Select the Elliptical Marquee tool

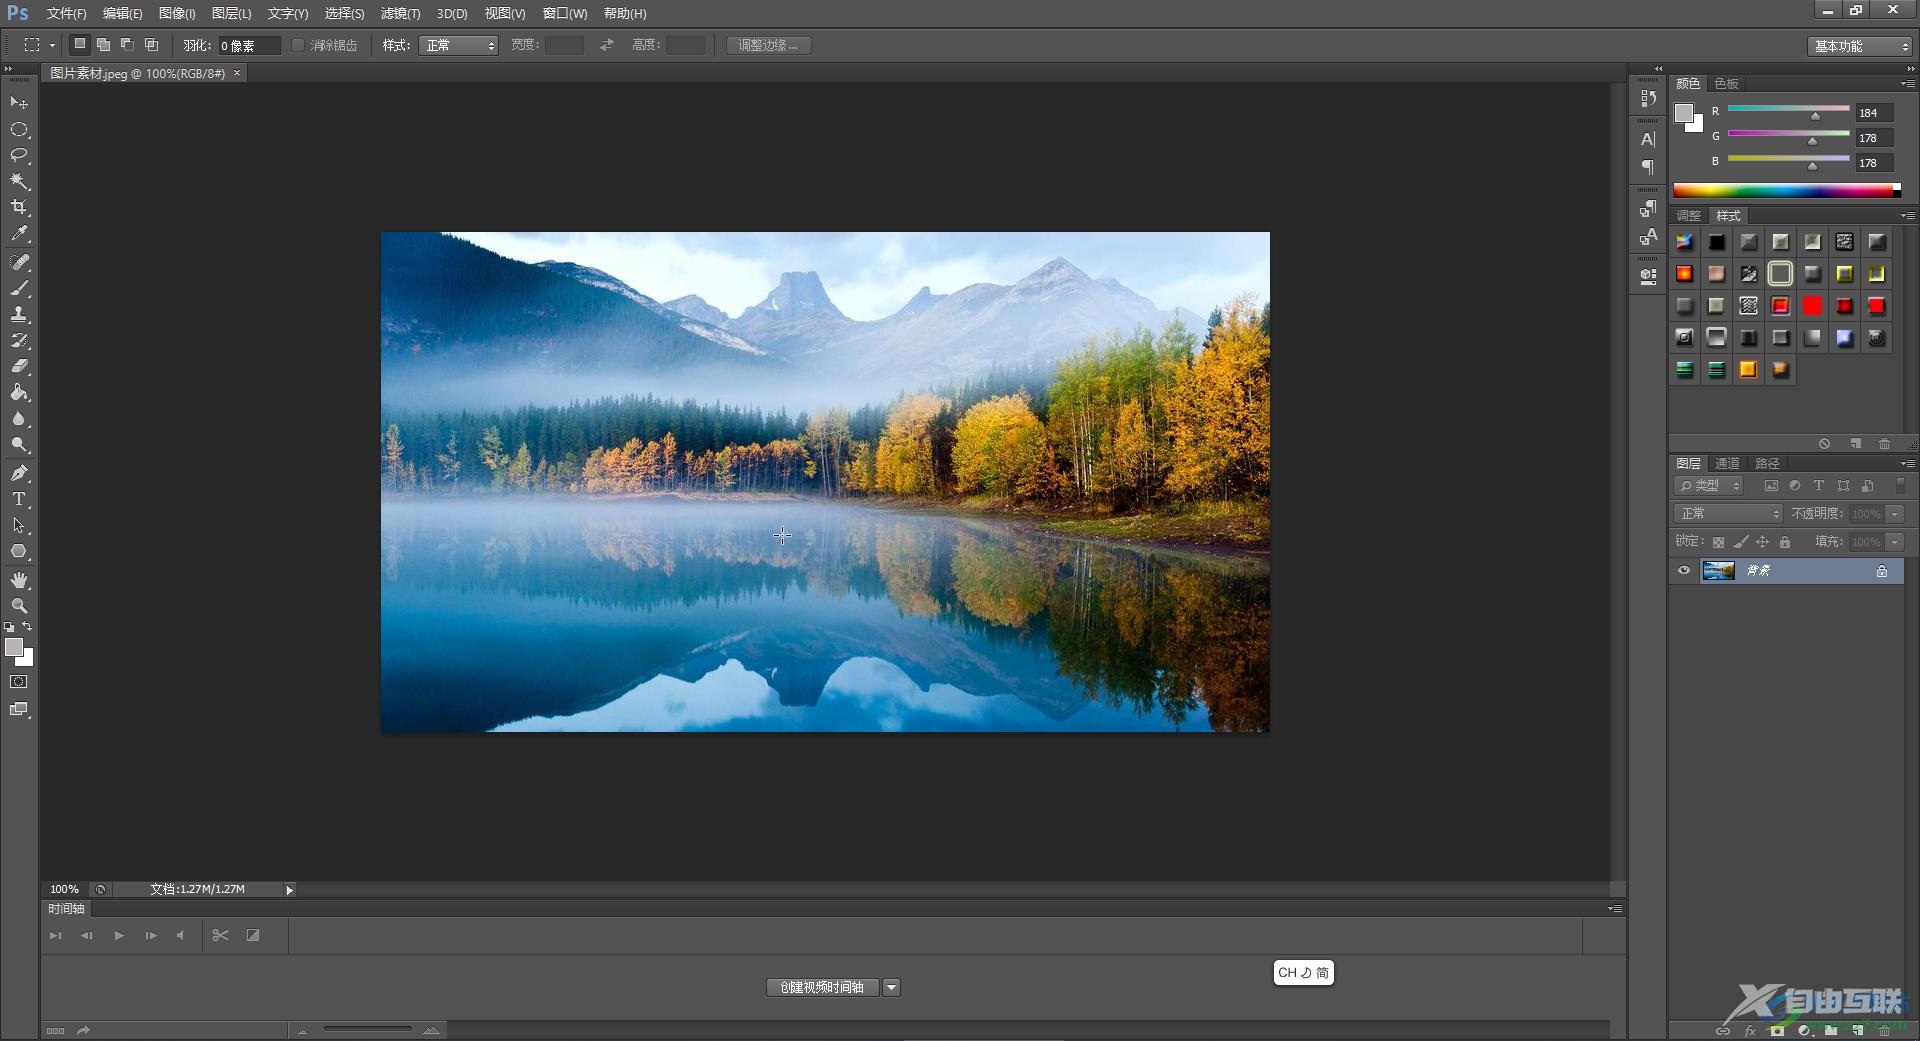19,129
